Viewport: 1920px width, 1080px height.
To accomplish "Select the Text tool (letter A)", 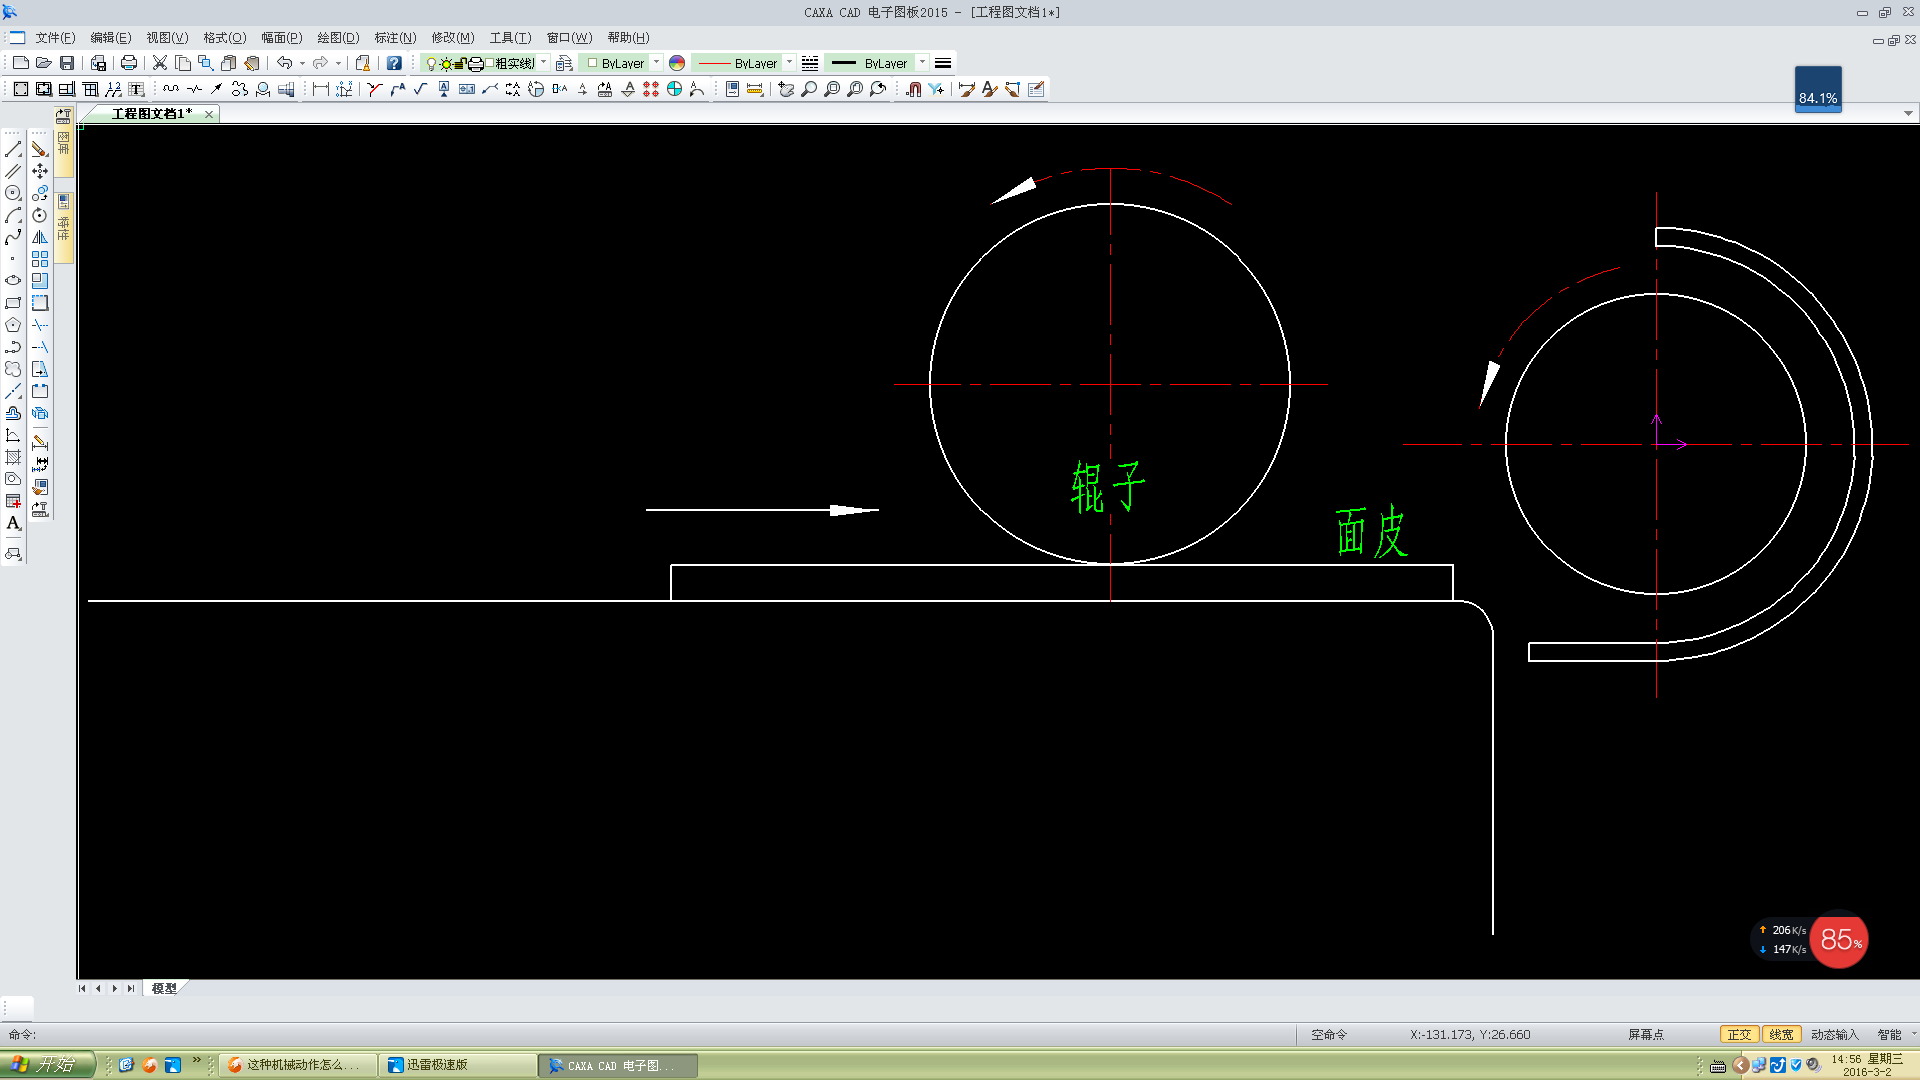I will click(x=13, y=523).
